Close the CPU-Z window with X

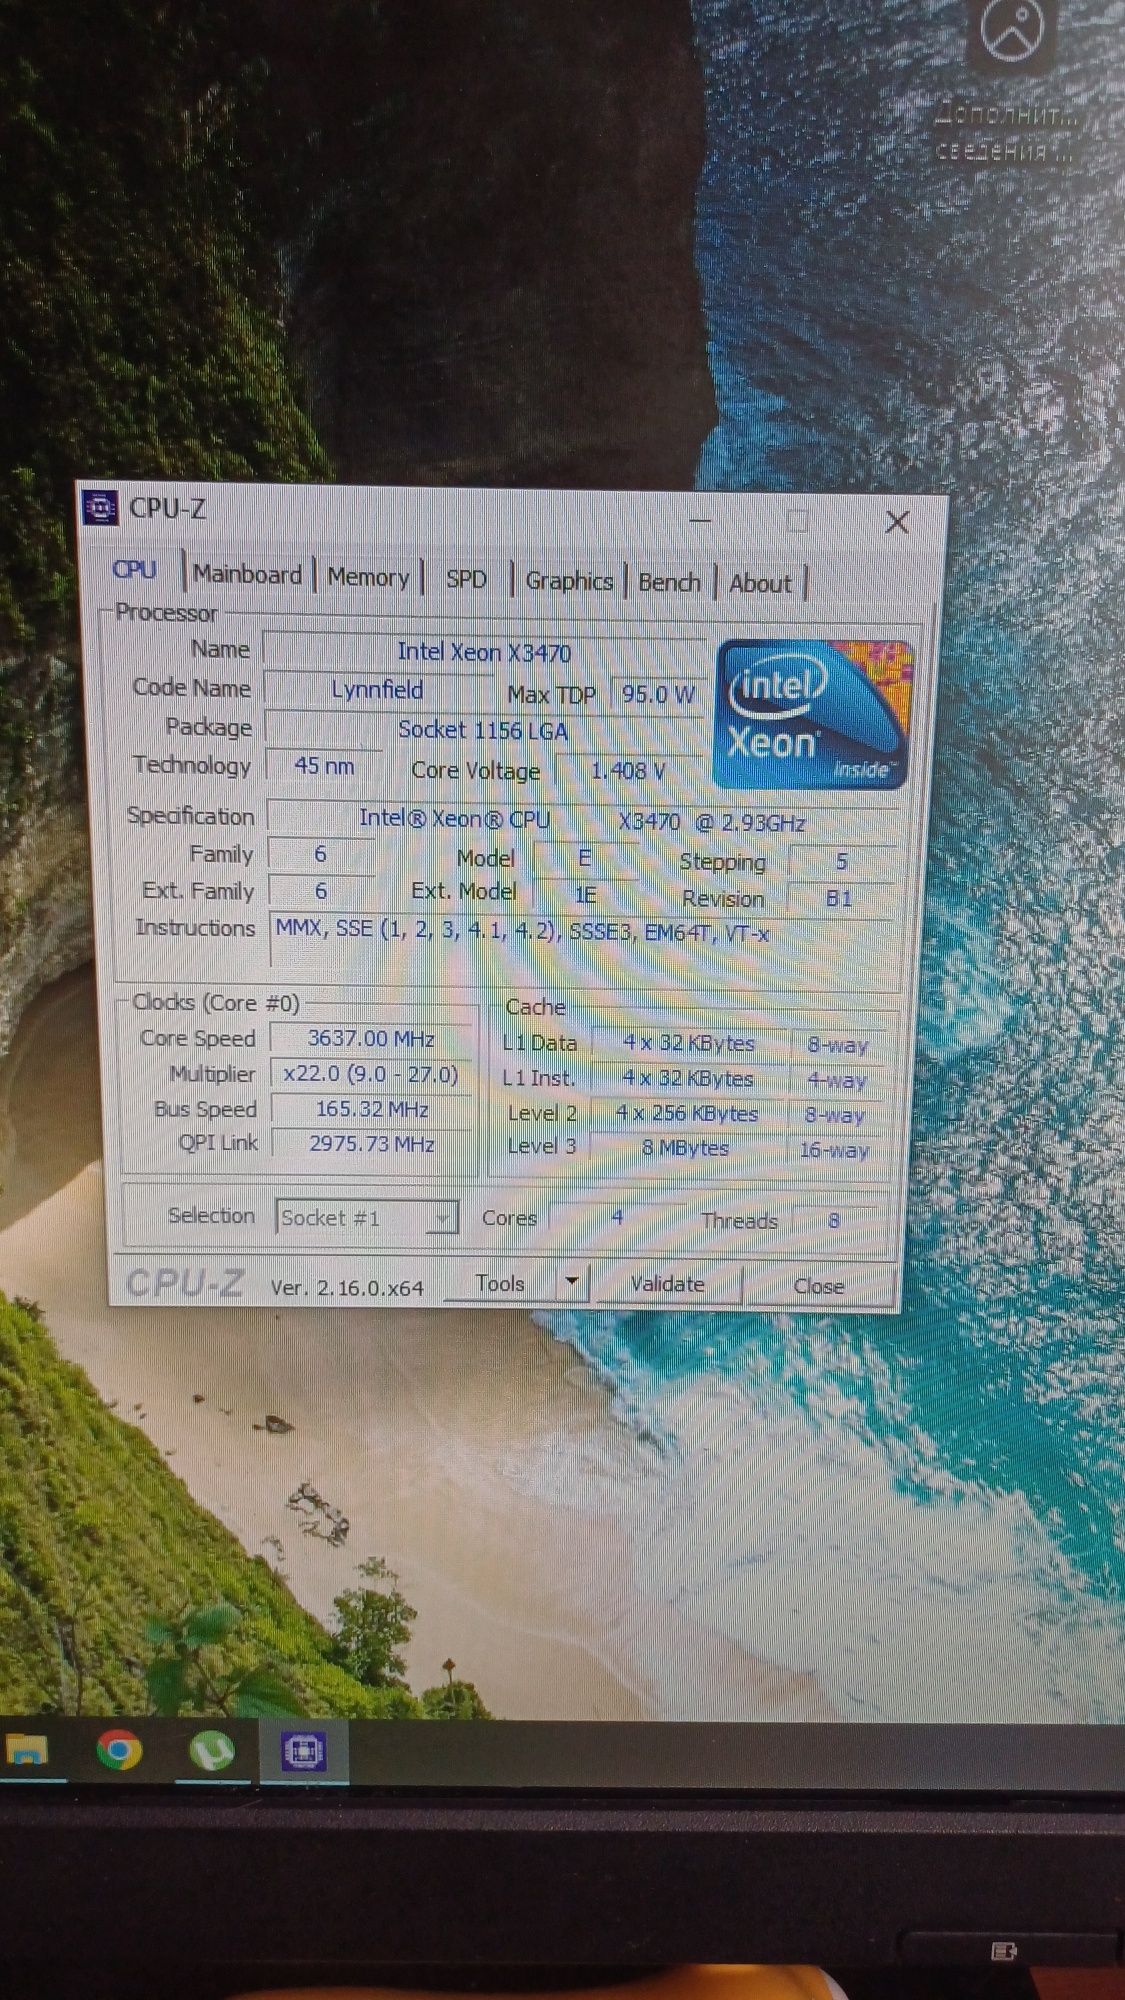click(x=897, y=522)
